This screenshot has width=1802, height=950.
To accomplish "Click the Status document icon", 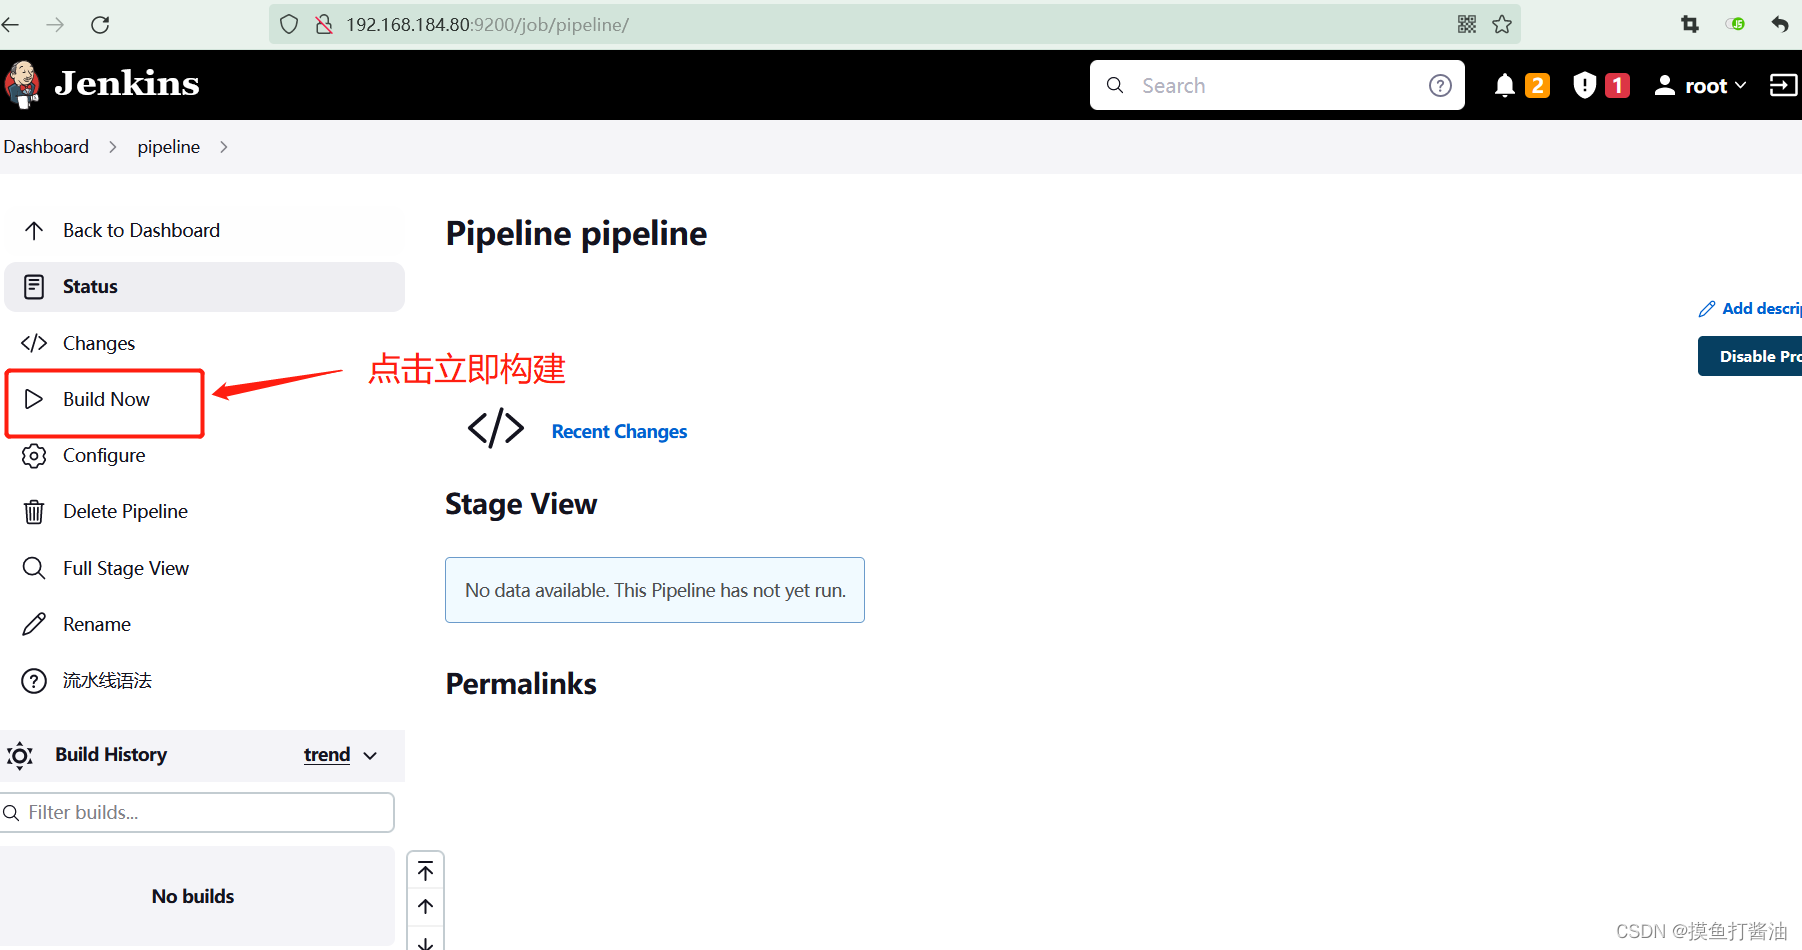I will tap(34, 287).
